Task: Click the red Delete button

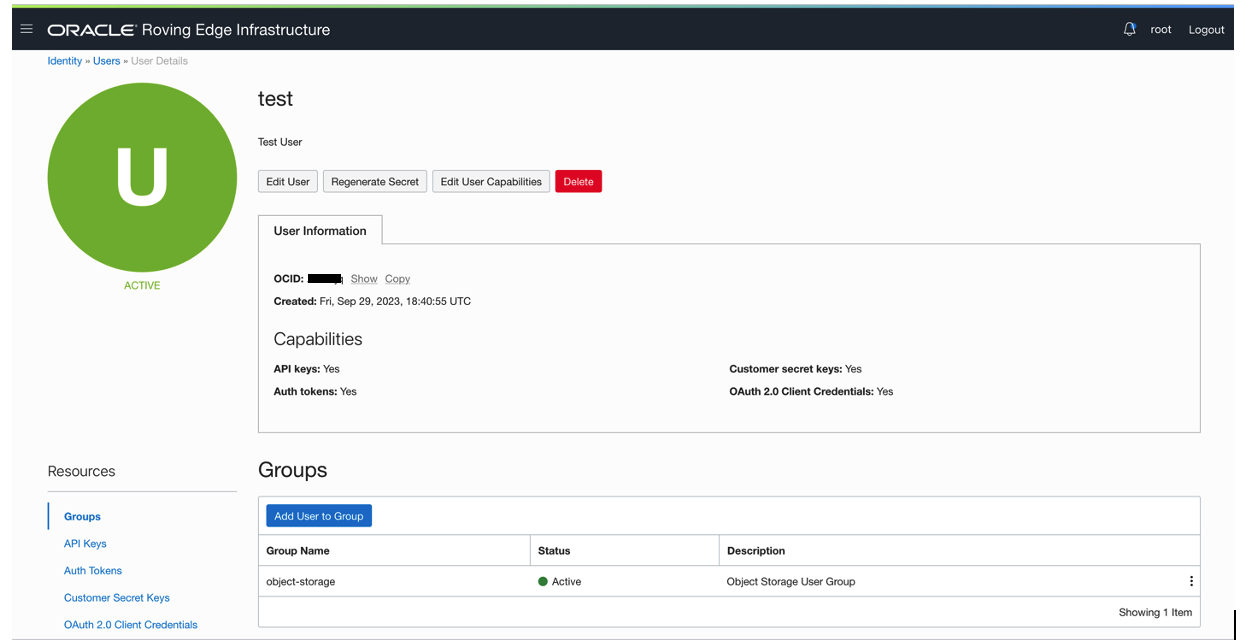Action: coord(578,181)
